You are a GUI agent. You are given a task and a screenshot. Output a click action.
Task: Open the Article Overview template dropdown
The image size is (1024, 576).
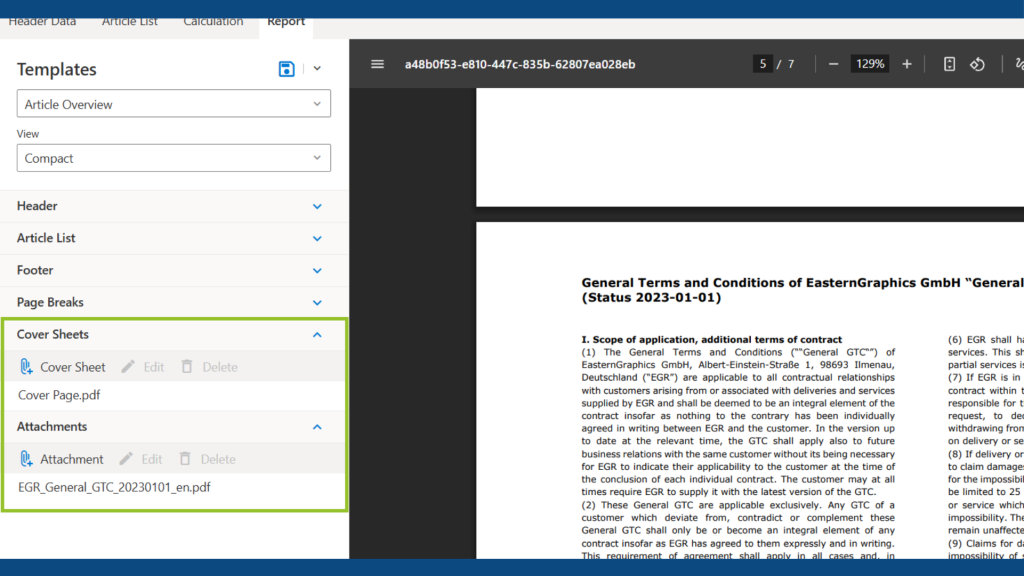coord(173,103)
